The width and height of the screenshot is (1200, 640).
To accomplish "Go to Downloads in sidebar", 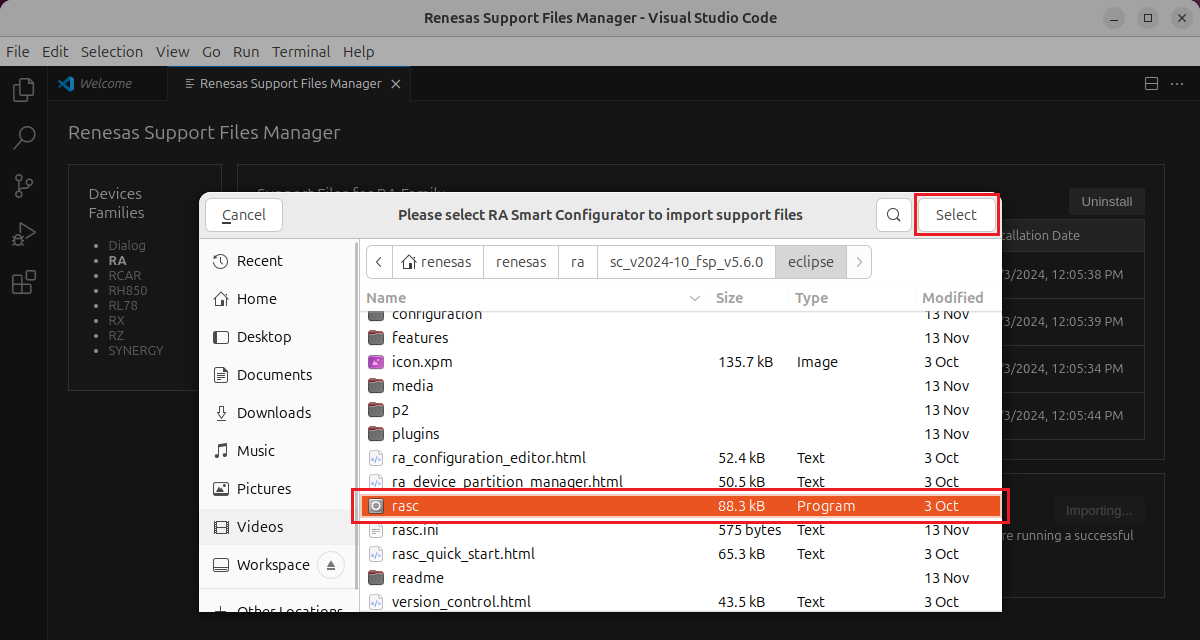I will pyautogui.click(x=279, y=413).
